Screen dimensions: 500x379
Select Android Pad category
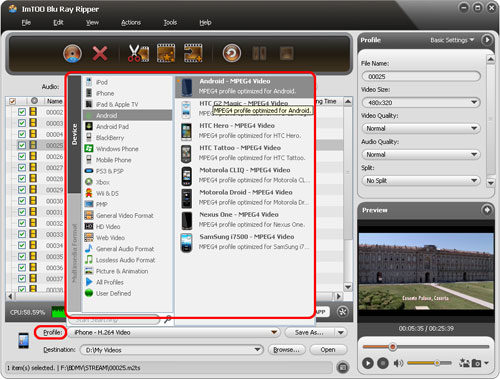(x=127, y=127)
